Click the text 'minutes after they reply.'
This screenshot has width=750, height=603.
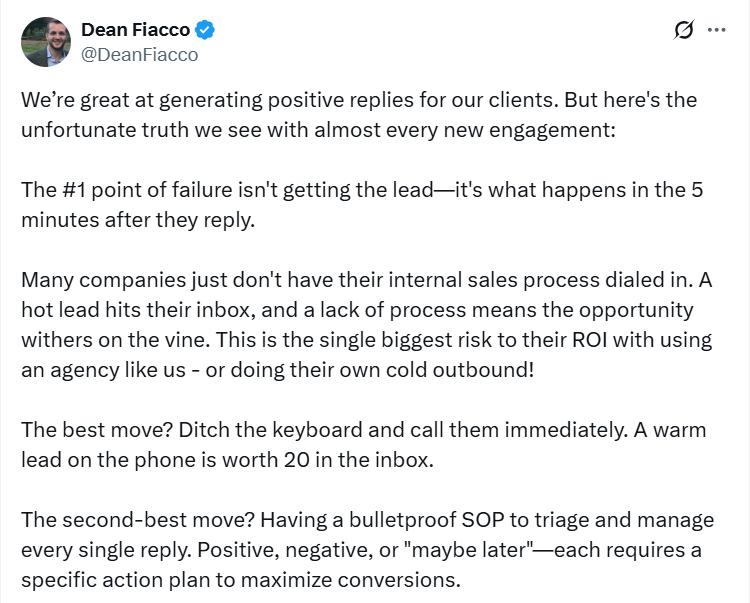pos(138,219)
